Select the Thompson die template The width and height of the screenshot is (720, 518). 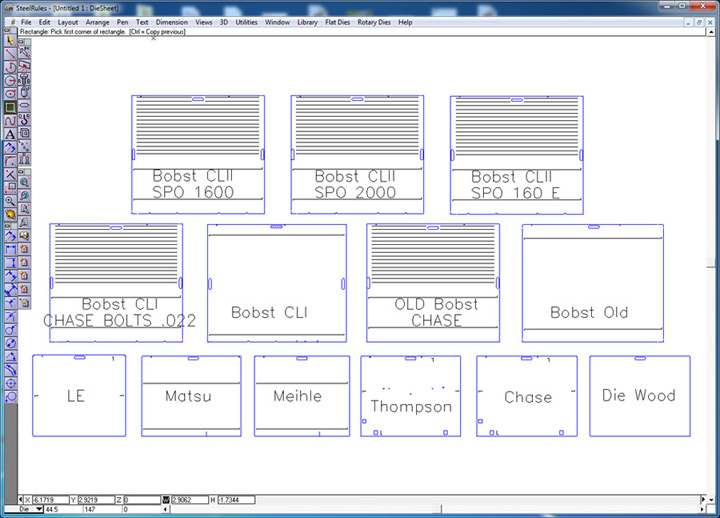410,396
